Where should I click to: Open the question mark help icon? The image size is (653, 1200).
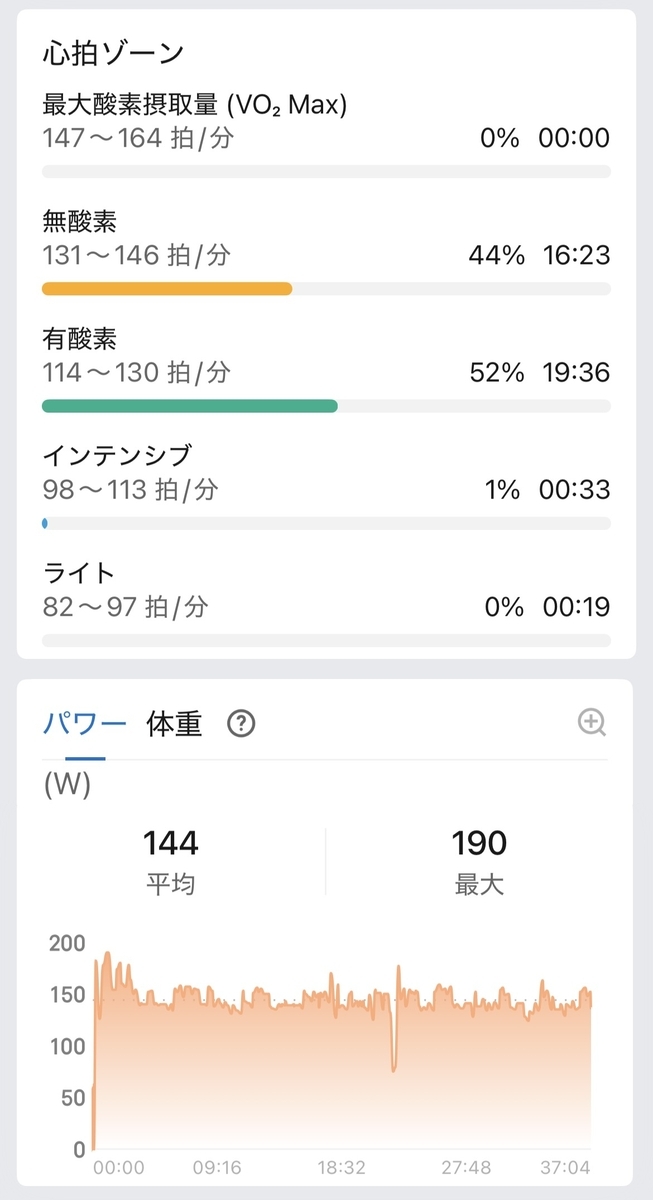click(241, 723)
